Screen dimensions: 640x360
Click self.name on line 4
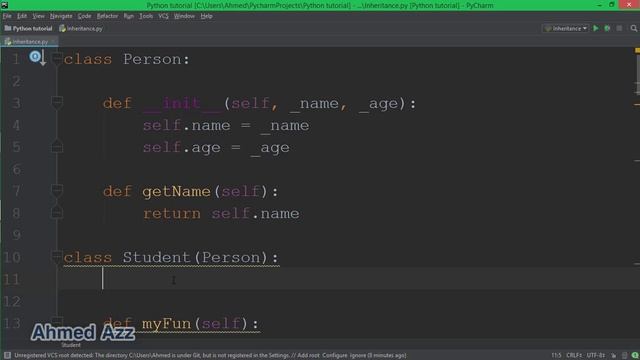coord(187,126)
